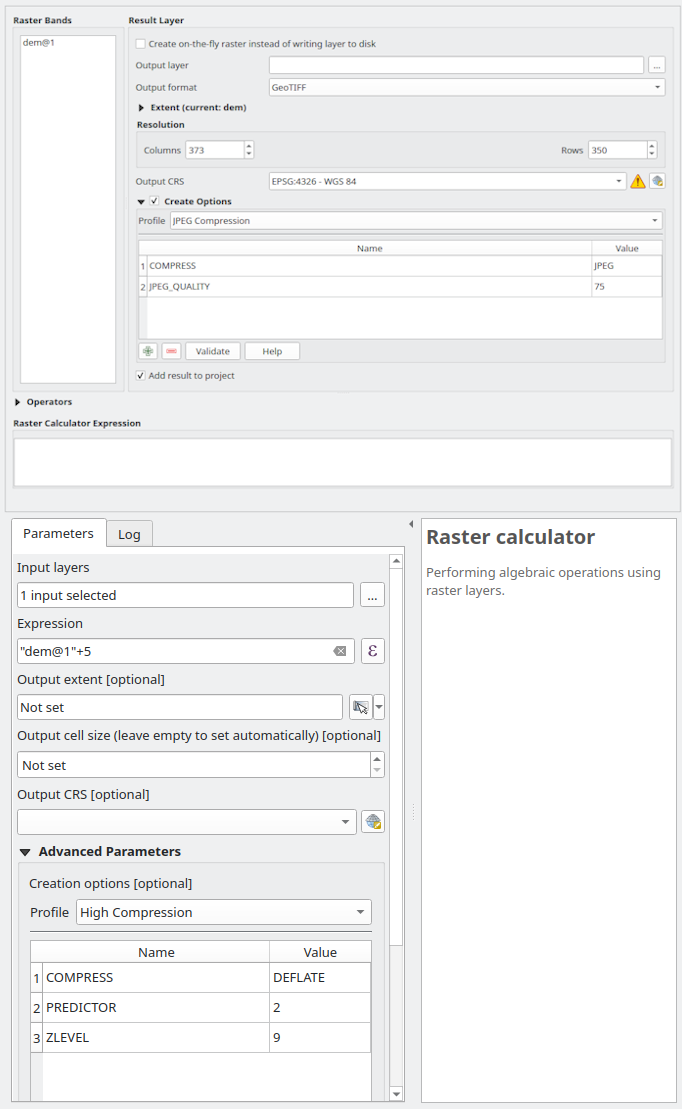The image size is (682, 1109).
Task: Click the CRS warning triangle icon
Action: point(637,181)
